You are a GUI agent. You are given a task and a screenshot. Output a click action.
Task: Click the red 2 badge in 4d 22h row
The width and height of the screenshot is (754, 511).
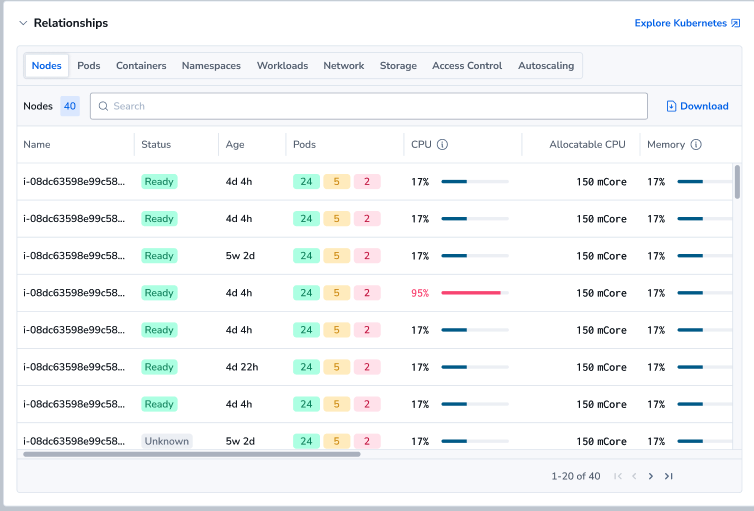pos(367,367)
